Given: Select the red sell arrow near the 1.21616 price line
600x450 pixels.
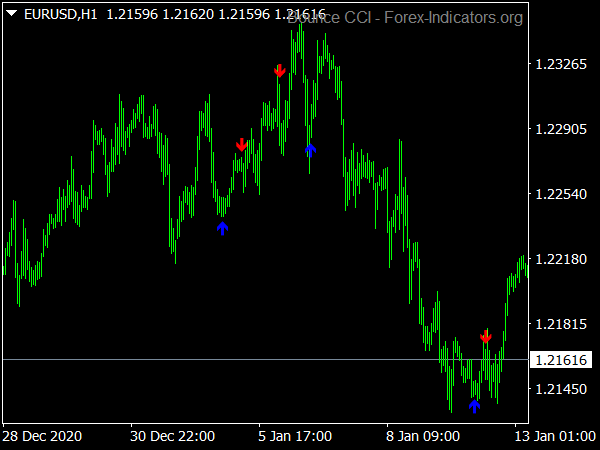Looking at the screenshot, I should click(x=486, y=336).
